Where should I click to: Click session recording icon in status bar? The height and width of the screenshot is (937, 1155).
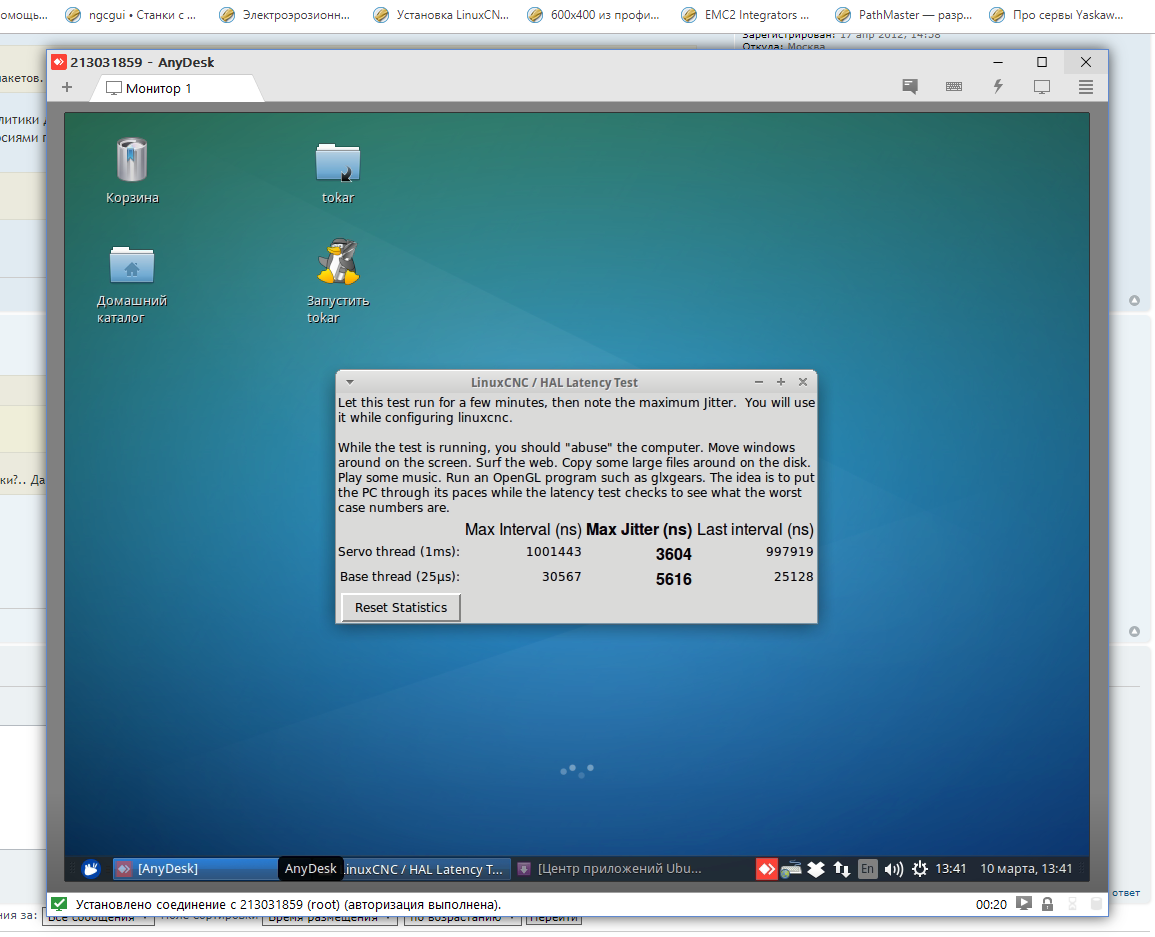[1023, 903]
